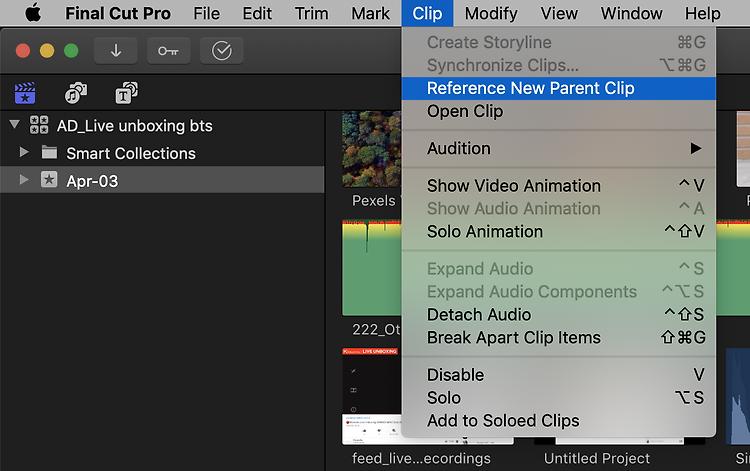Select the 222_Ot green audio waveform clip
The width and height of the screenshot is (750, 471).
[372, 268]
